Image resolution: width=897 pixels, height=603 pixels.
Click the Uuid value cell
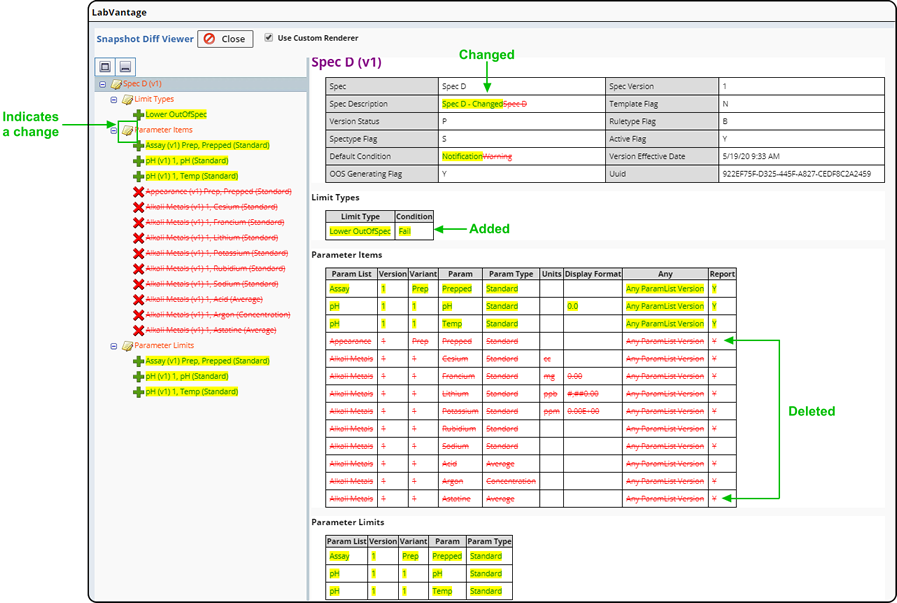pyautogui.click(x=801, y=174)
